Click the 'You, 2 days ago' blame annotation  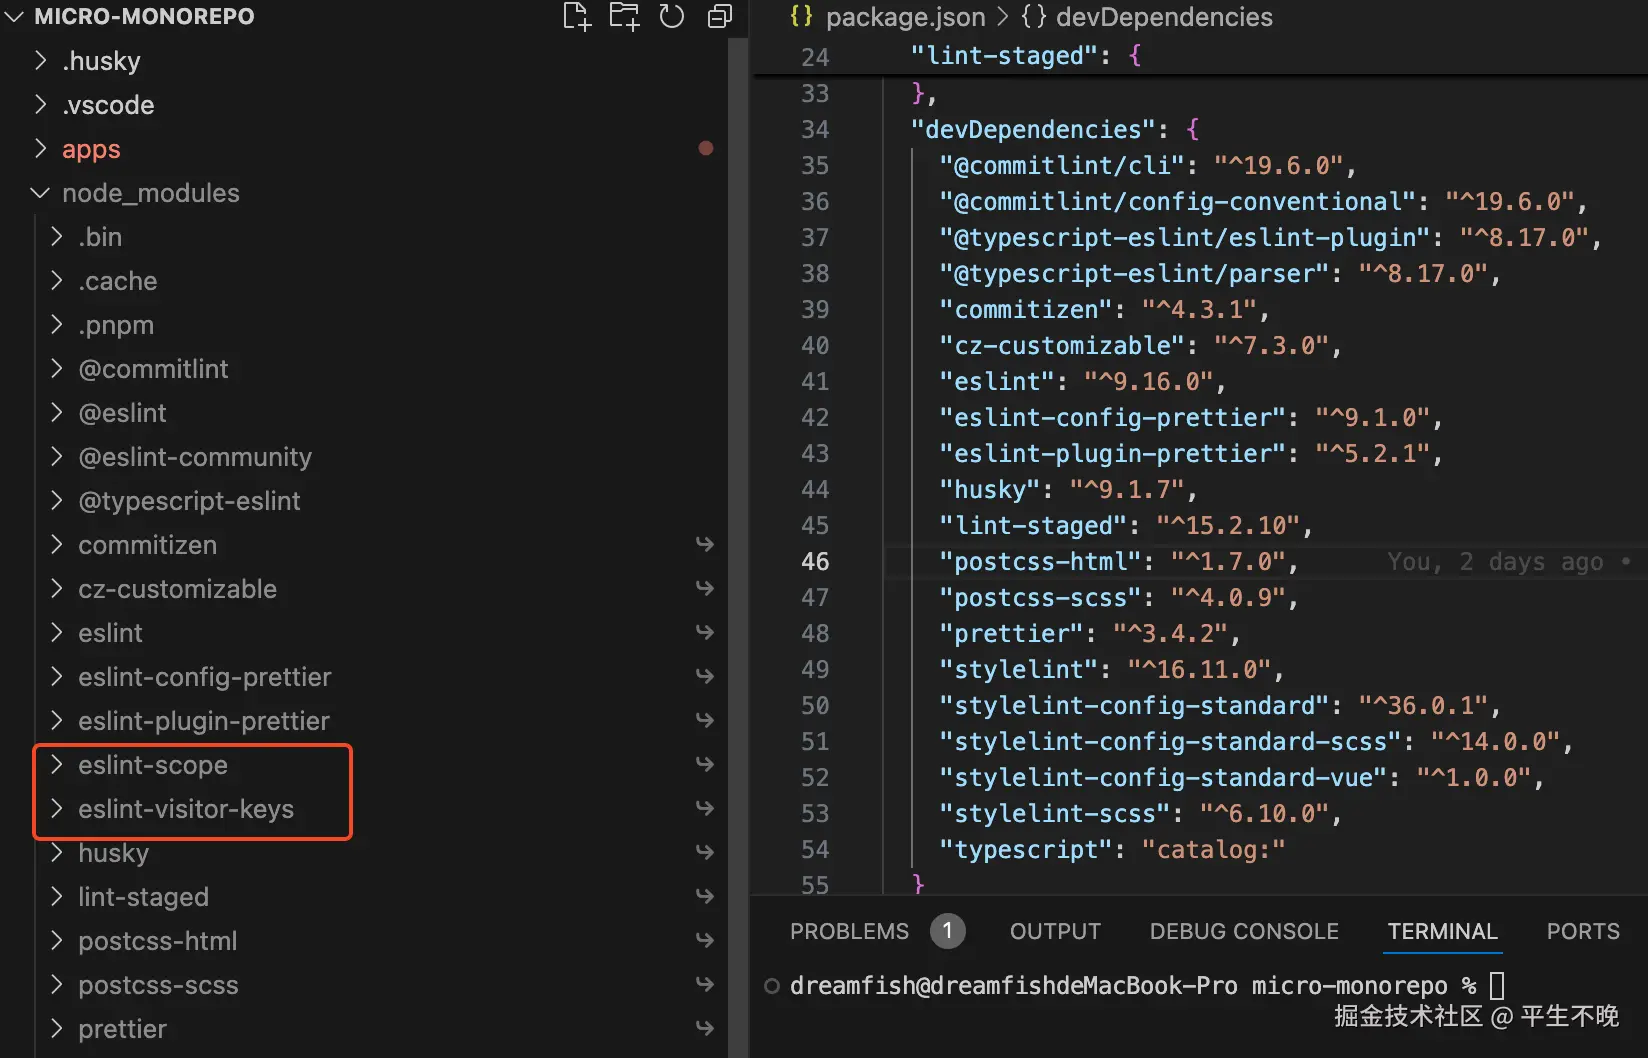(x=1495, y=562)
